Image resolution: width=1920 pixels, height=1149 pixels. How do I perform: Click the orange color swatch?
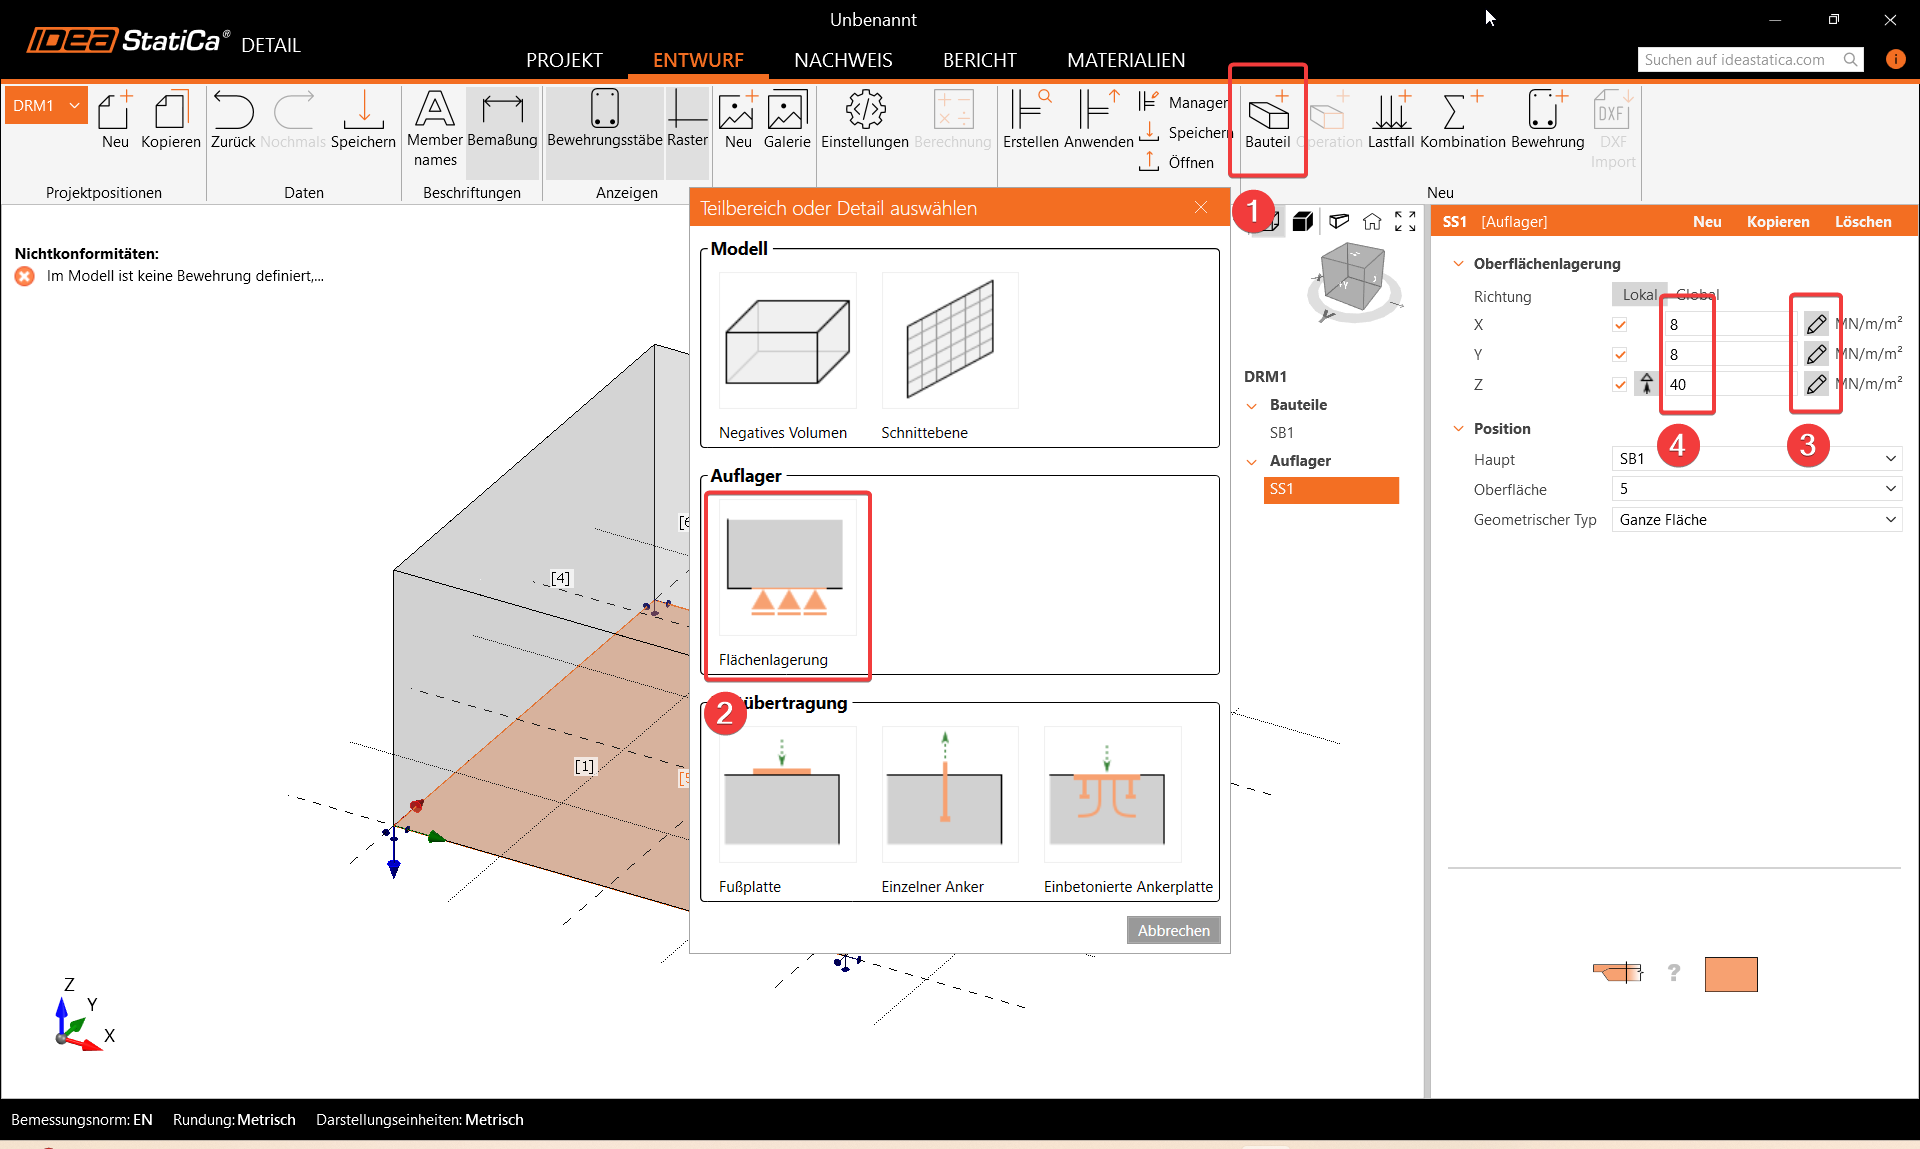pos(1730,974)
